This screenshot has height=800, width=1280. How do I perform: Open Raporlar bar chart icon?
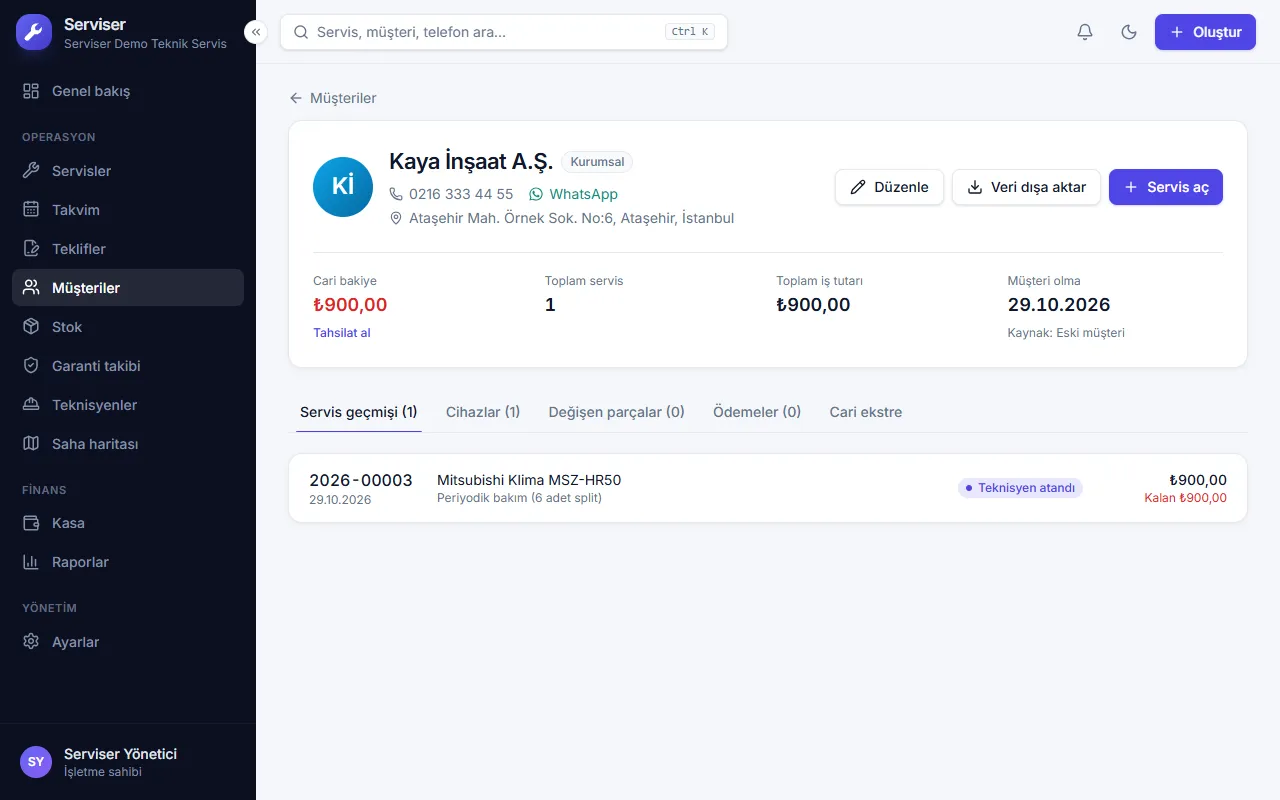(x=31, y=562)
